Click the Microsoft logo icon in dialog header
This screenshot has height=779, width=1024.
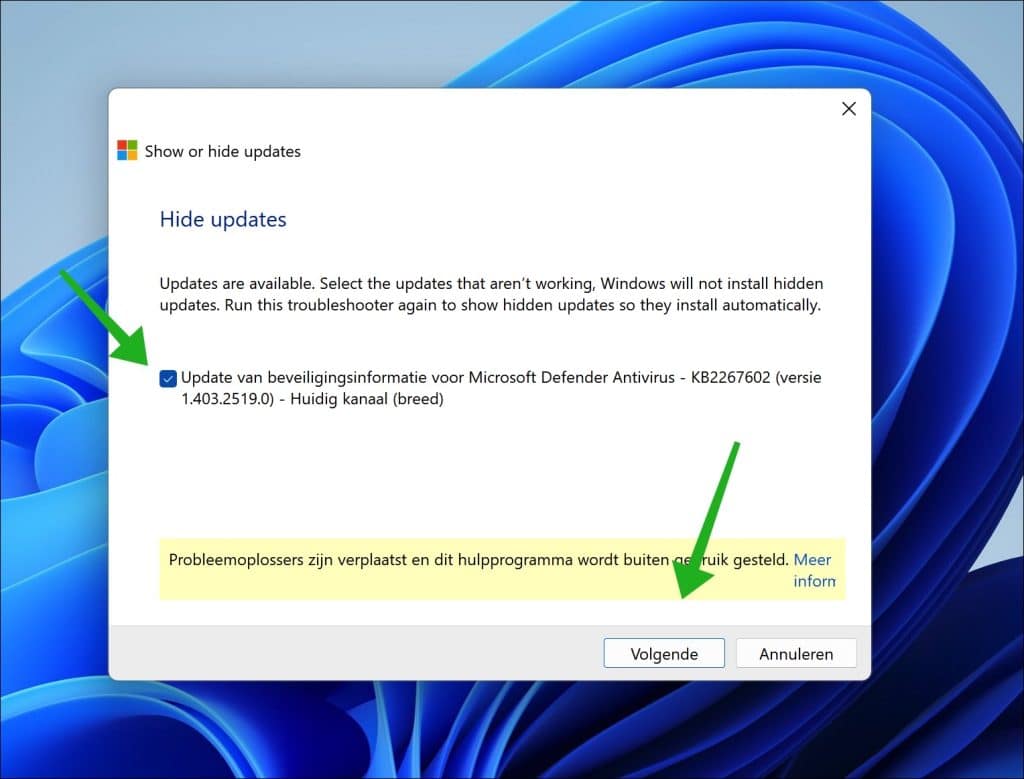[x=127, y=150]
